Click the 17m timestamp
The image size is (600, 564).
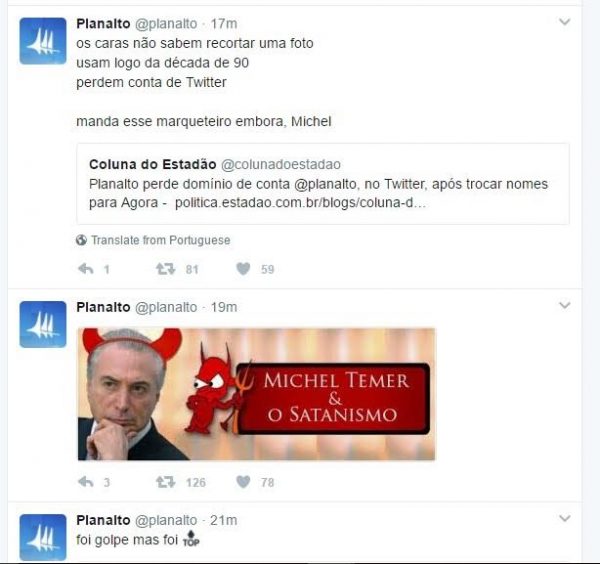point(224,24)
